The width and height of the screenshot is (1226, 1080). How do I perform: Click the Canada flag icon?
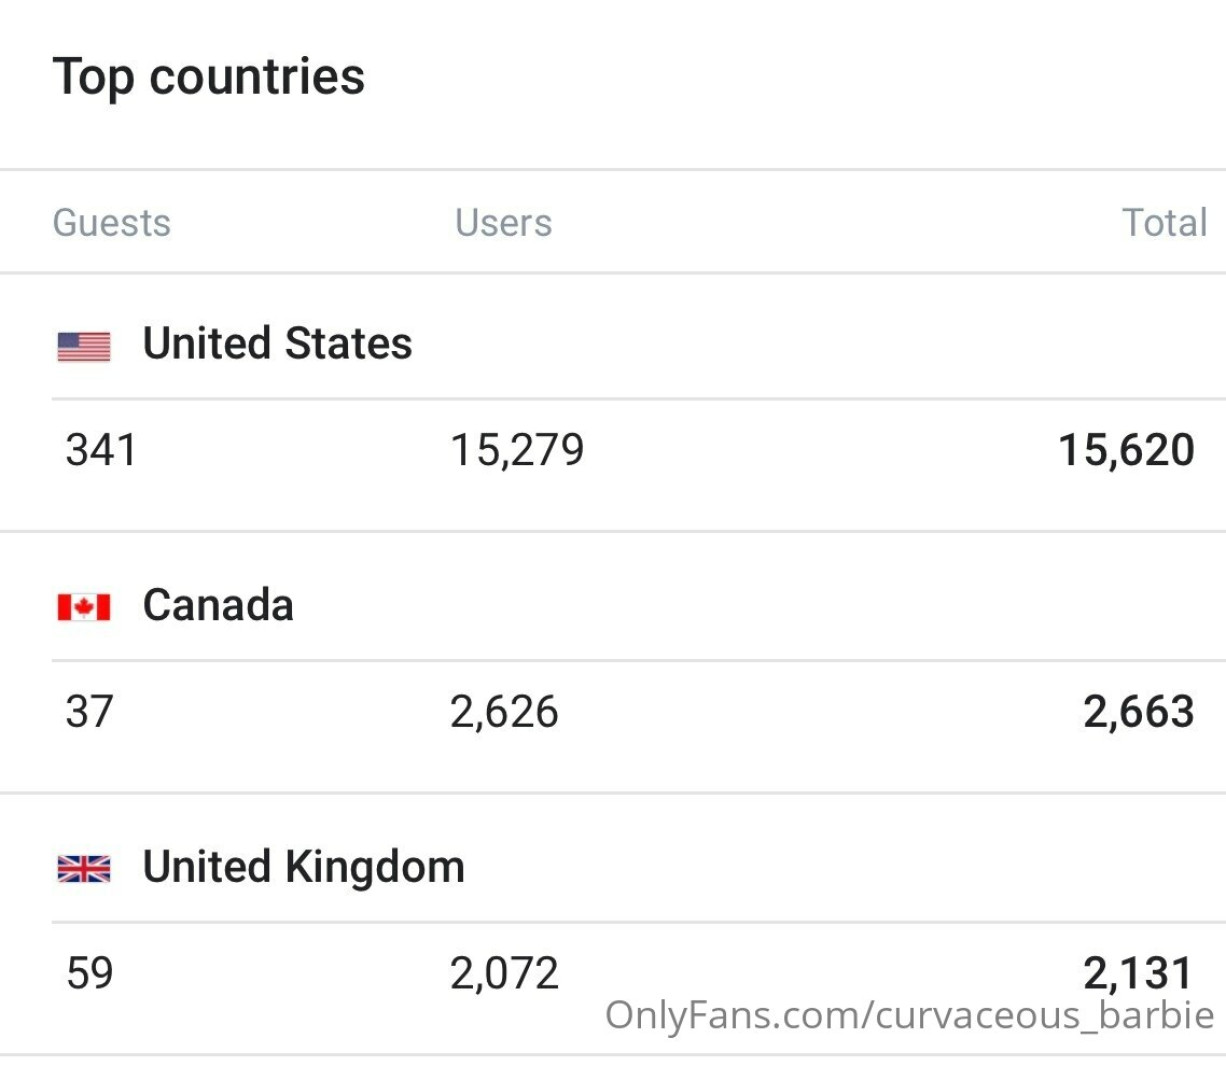(84, 606)
